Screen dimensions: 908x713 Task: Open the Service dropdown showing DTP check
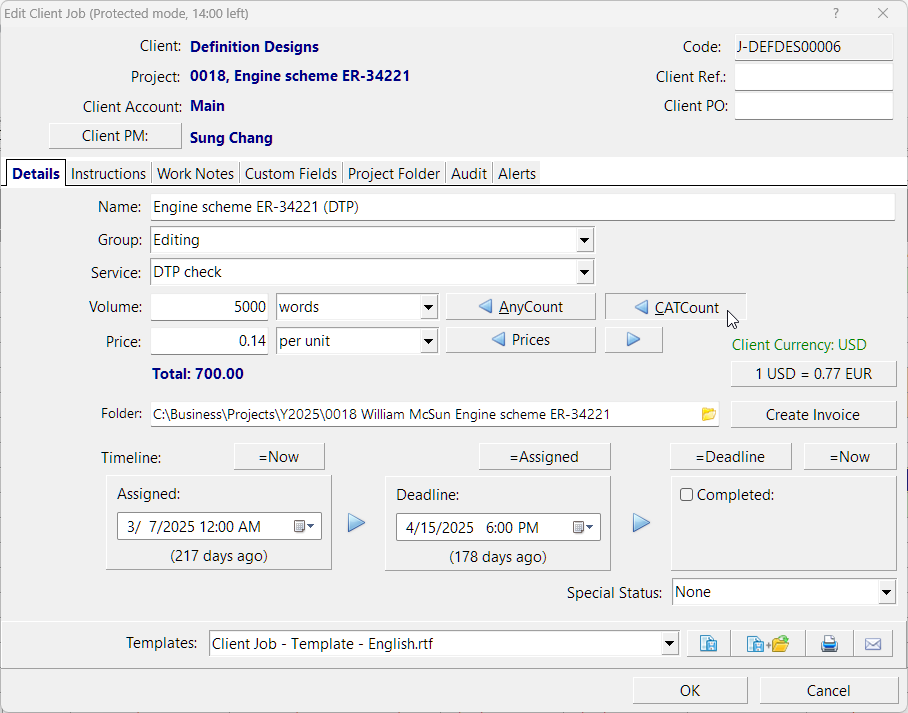[x=584, y=272]
